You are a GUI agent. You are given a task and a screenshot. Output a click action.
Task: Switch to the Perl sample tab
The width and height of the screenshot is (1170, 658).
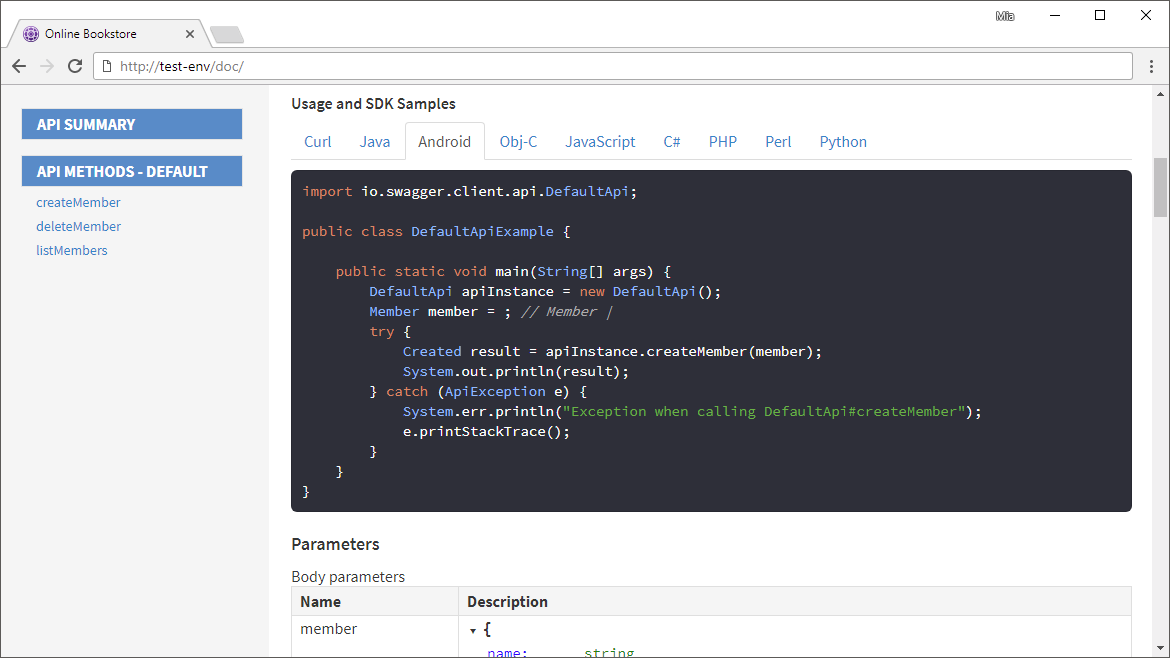tap(778, 142)
